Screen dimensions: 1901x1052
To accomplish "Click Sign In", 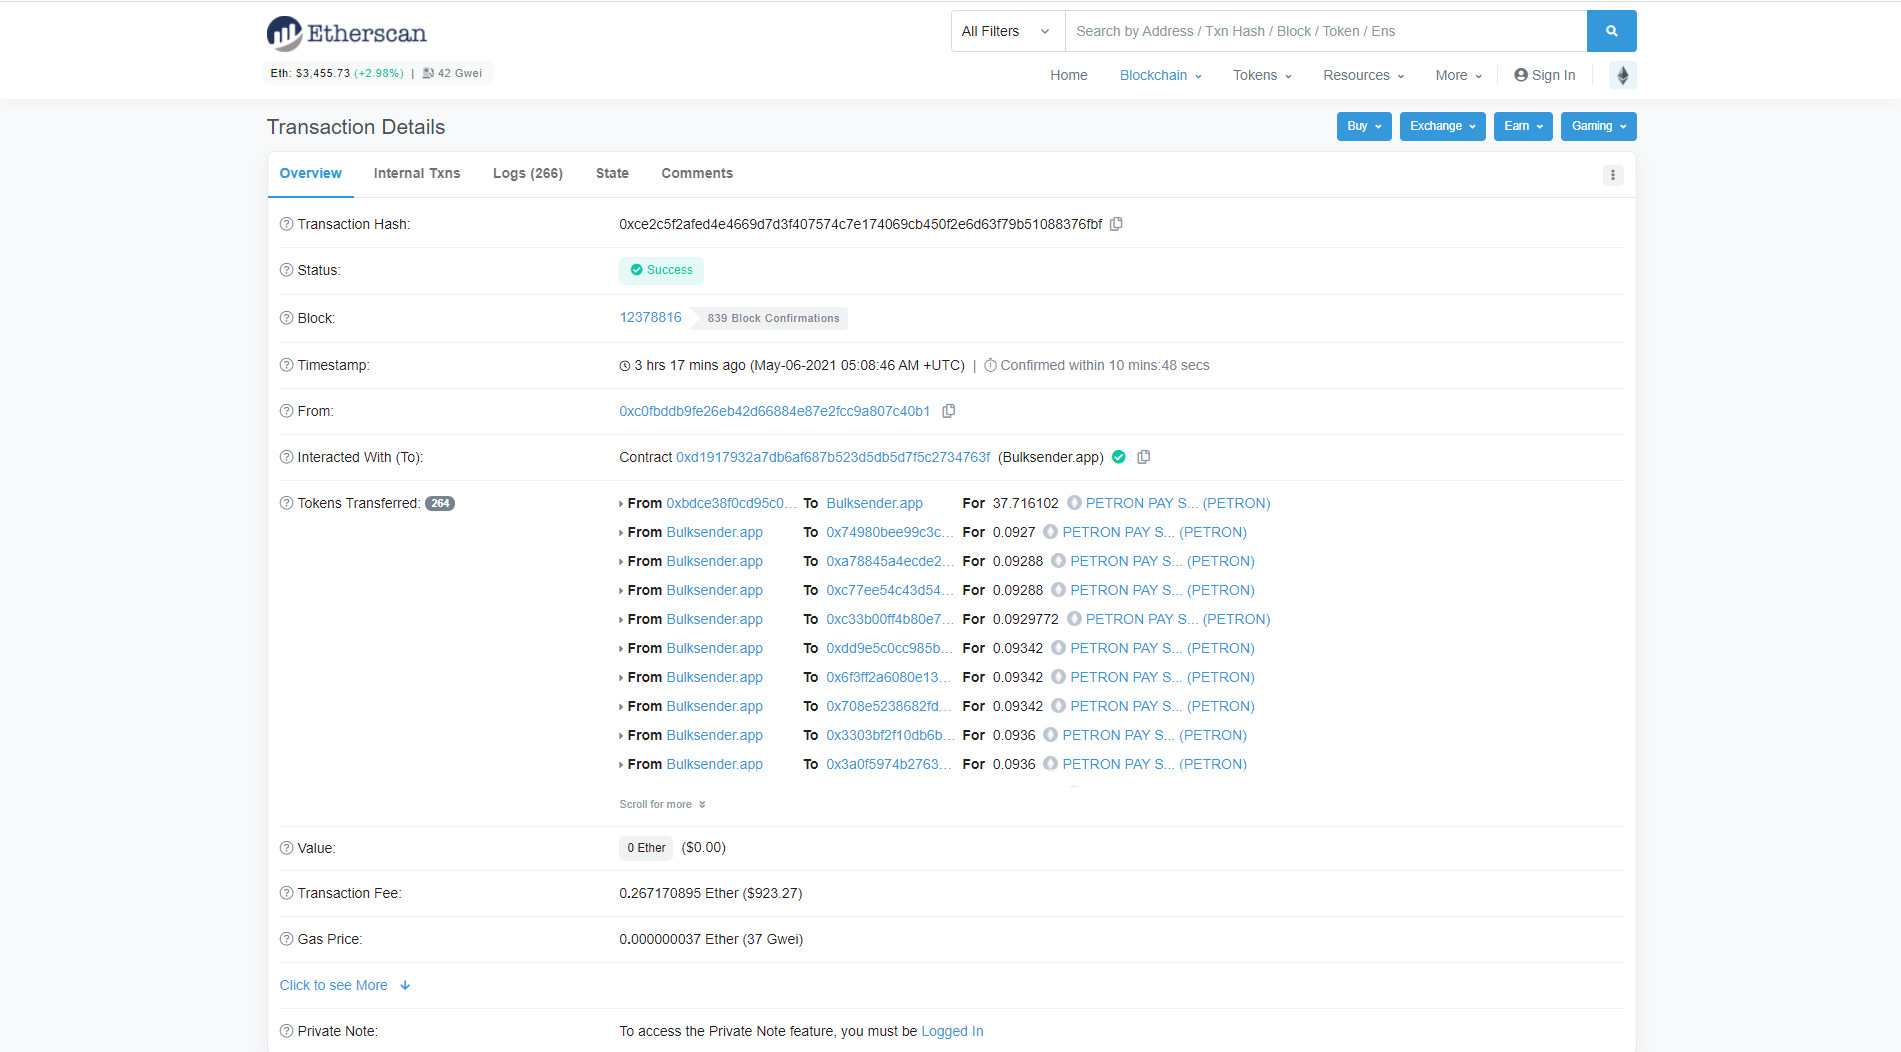I will pyautogui.click(x=1545, y=75).
